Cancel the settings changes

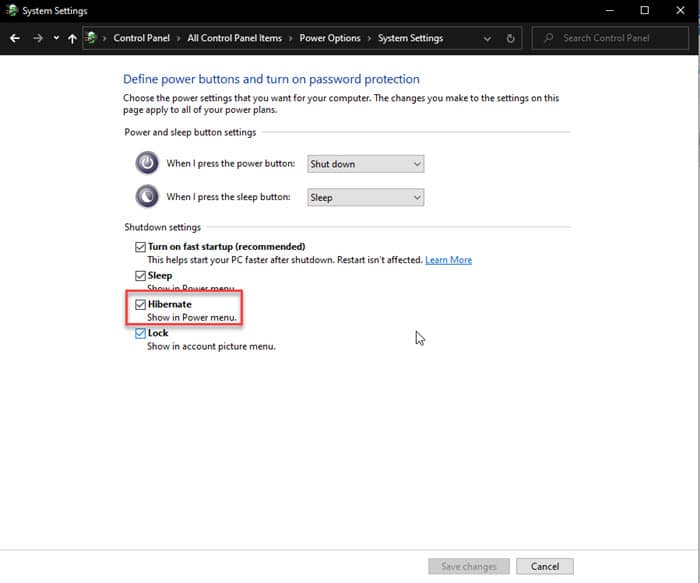[x=545, y=566]
